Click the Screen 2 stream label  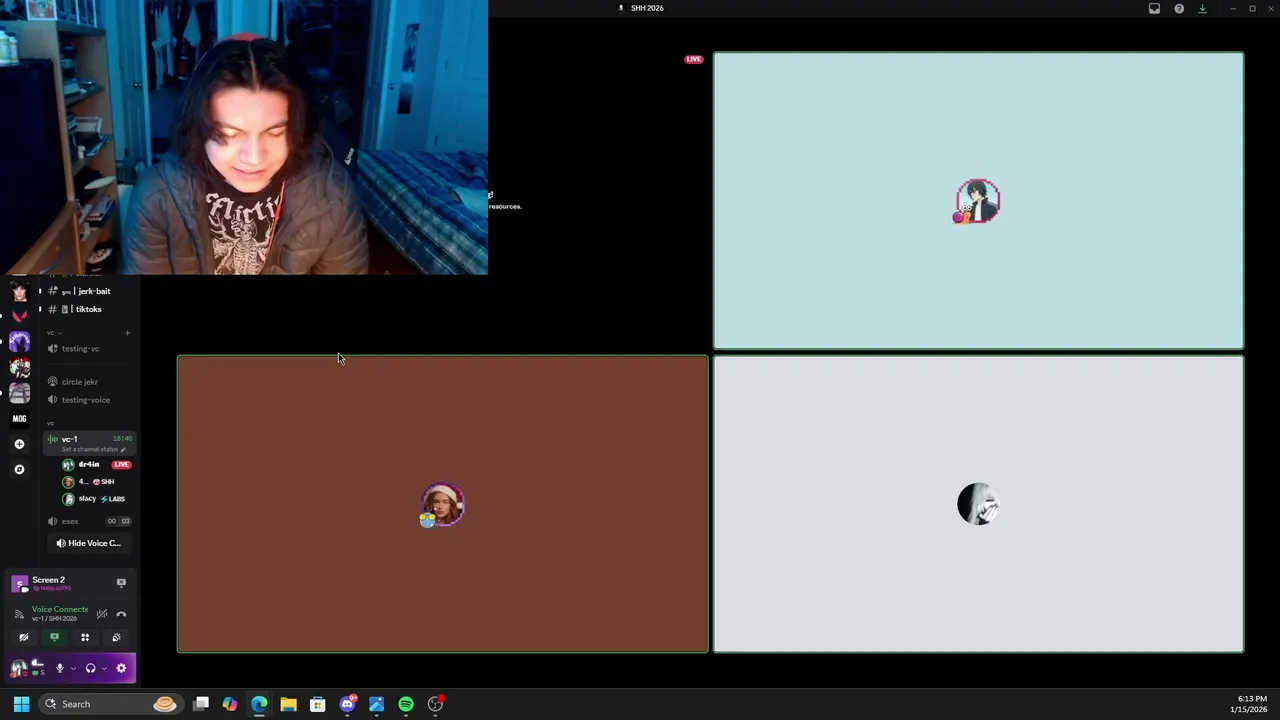(x=48, y=580)
